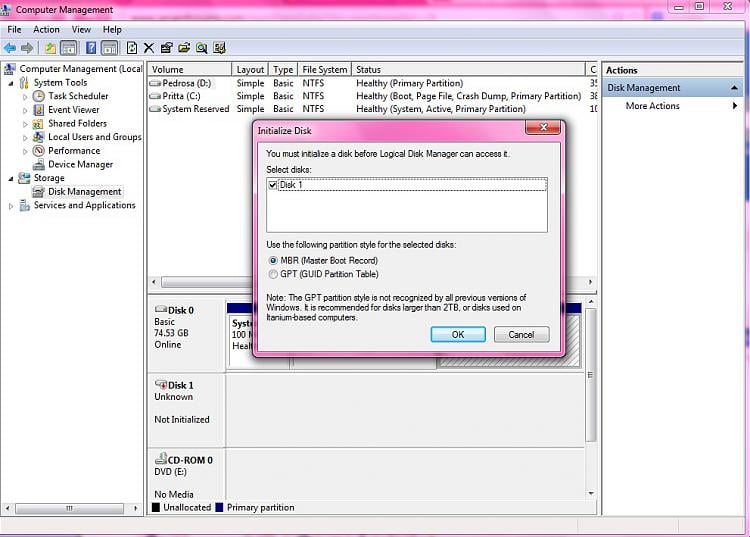Expand Local Users and Groups node
Viewport: 750px width, 537px height.
(25, 138)
